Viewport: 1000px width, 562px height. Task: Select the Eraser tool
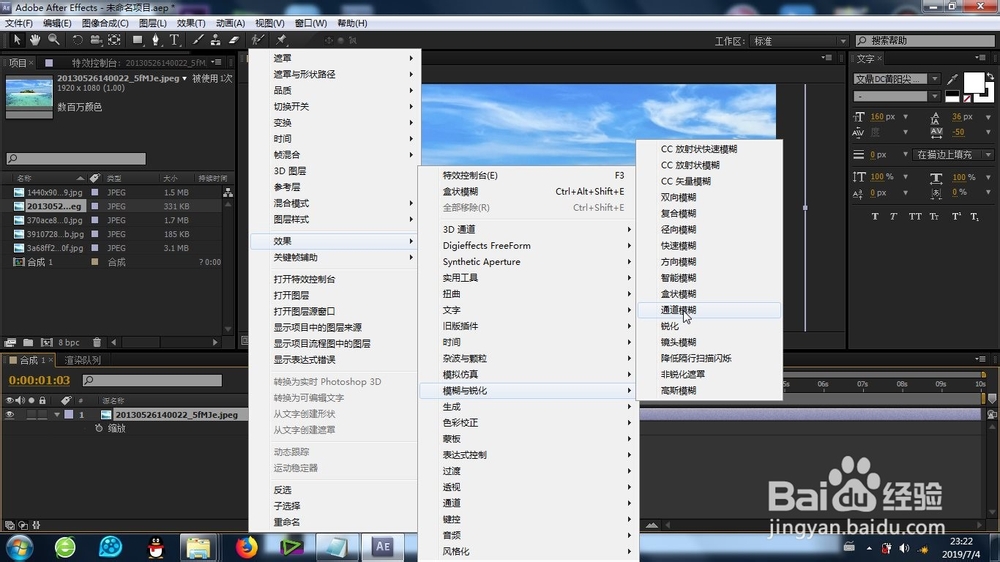(x=234, y=40)
